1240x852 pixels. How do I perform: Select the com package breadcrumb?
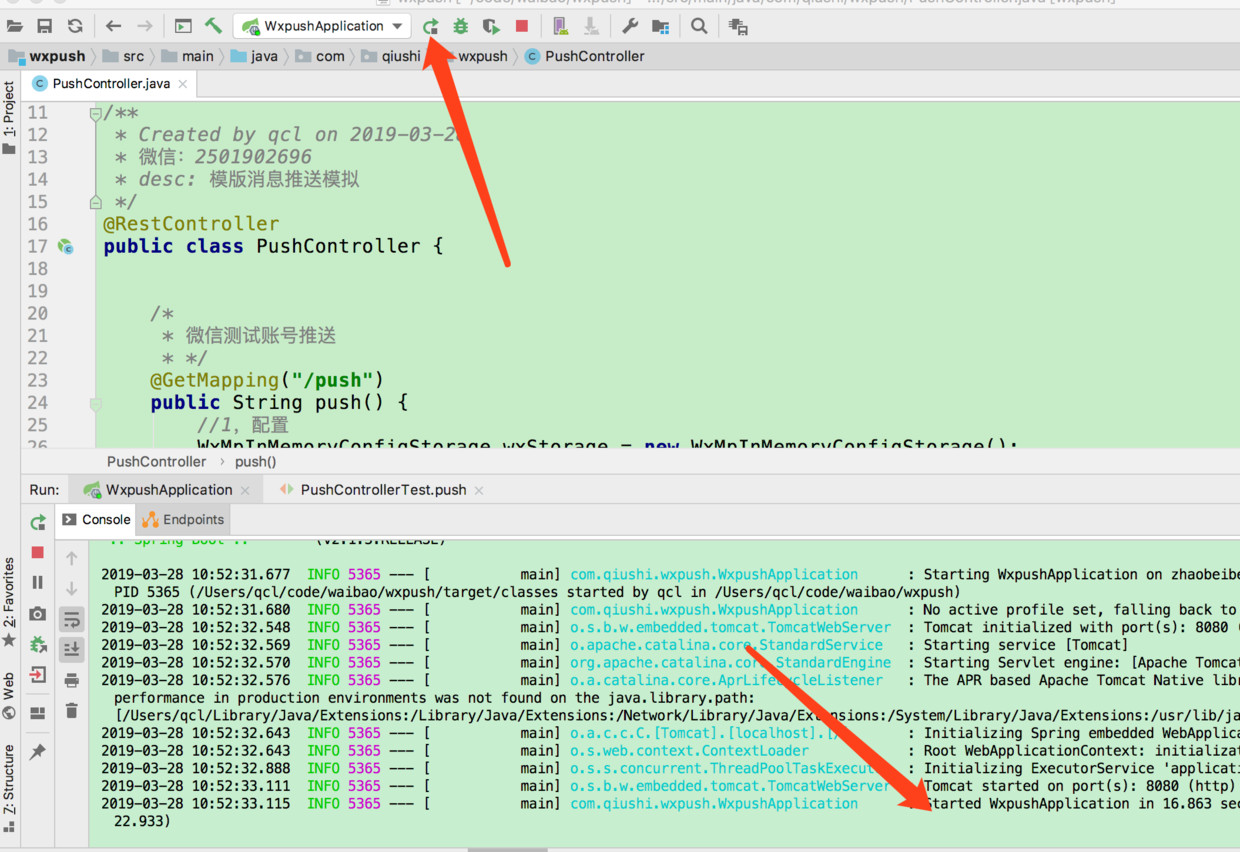pyautogui.click(x=320, y=56)
